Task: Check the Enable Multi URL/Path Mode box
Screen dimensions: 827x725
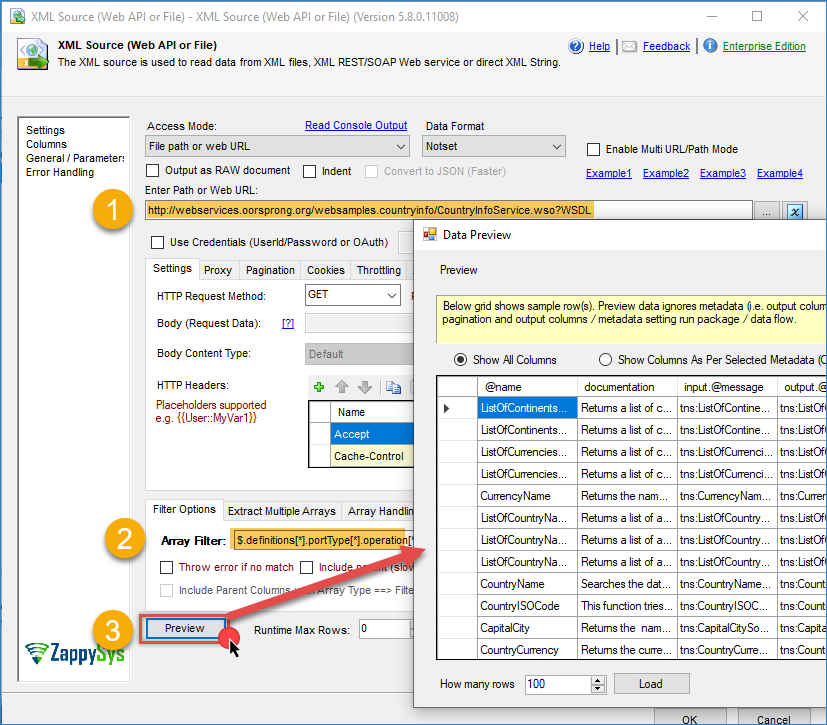Action: click(x=595, y=149)
